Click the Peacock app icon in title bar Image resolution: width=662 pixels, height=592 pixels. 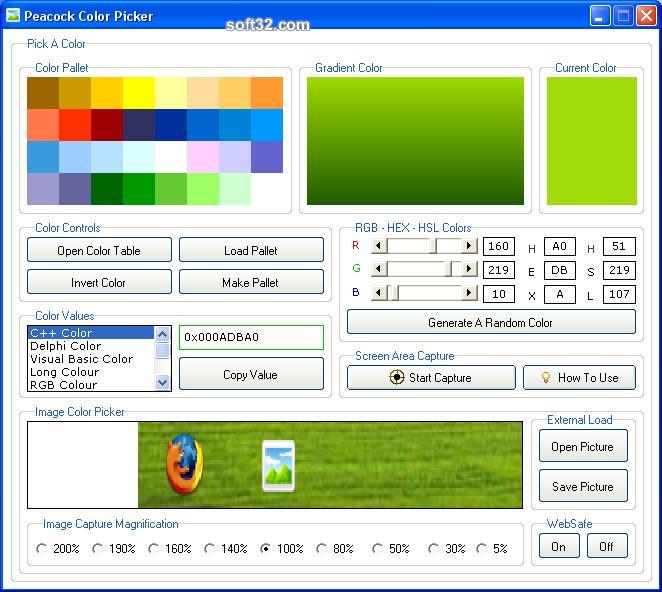click(x=13, y=15)
